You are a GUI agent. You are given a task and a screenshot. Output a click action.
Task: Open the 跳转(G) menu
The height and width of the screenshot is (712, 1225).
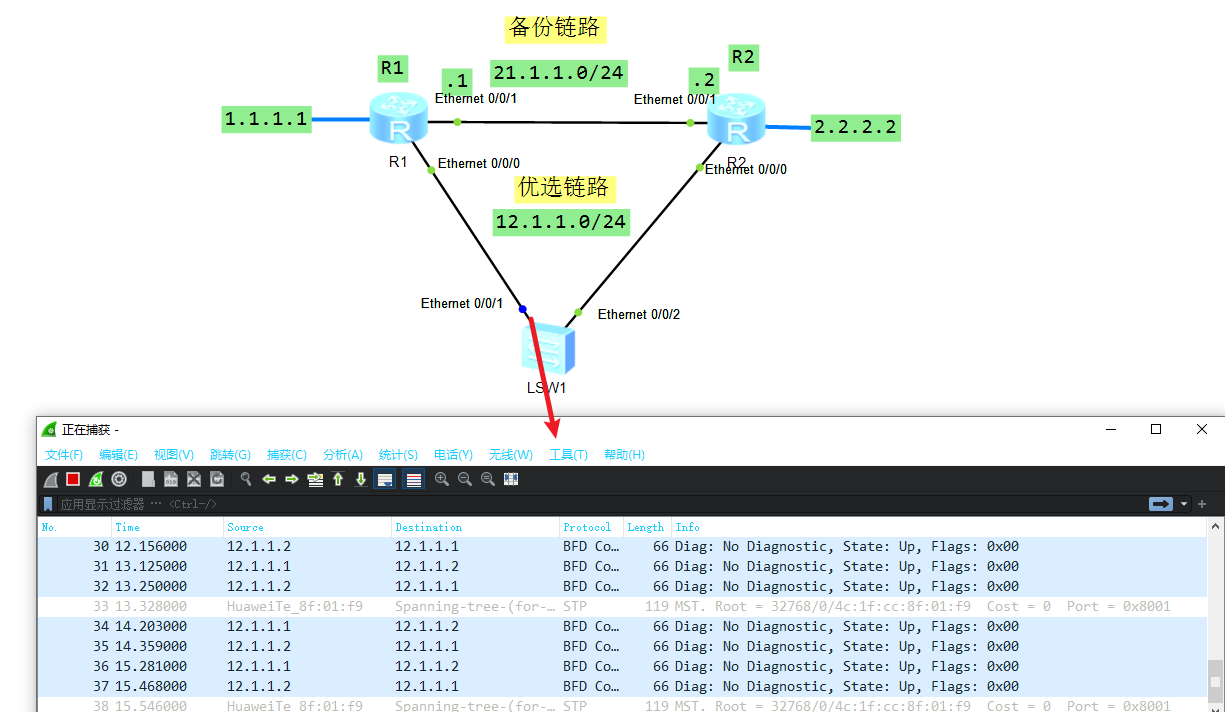click(230, 455)
